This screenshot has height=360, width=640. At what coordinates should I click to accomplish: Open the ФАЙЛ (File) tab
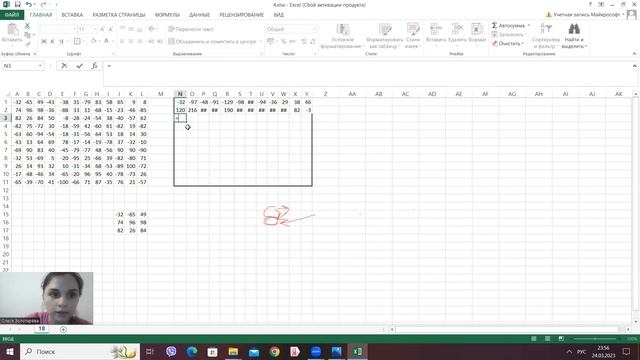[12, 15]
